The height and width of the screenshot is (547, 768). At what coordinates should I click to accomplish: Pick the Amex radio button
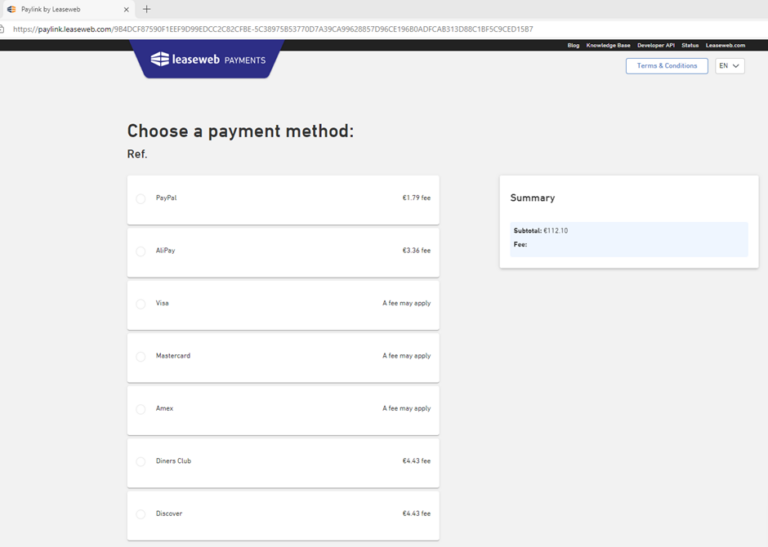point(141,409)
